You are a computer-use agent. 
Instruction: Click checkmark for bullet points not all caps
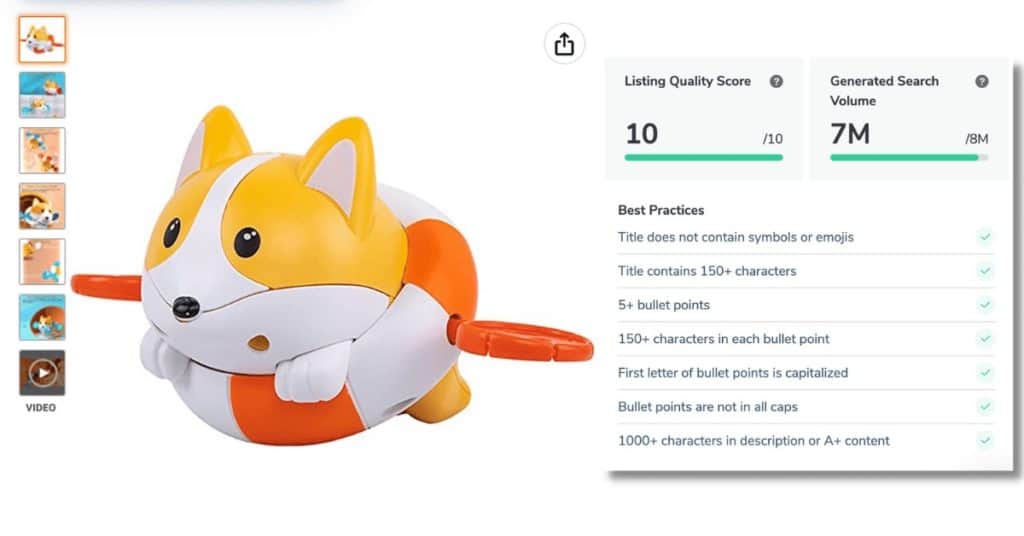click(985, 407)
